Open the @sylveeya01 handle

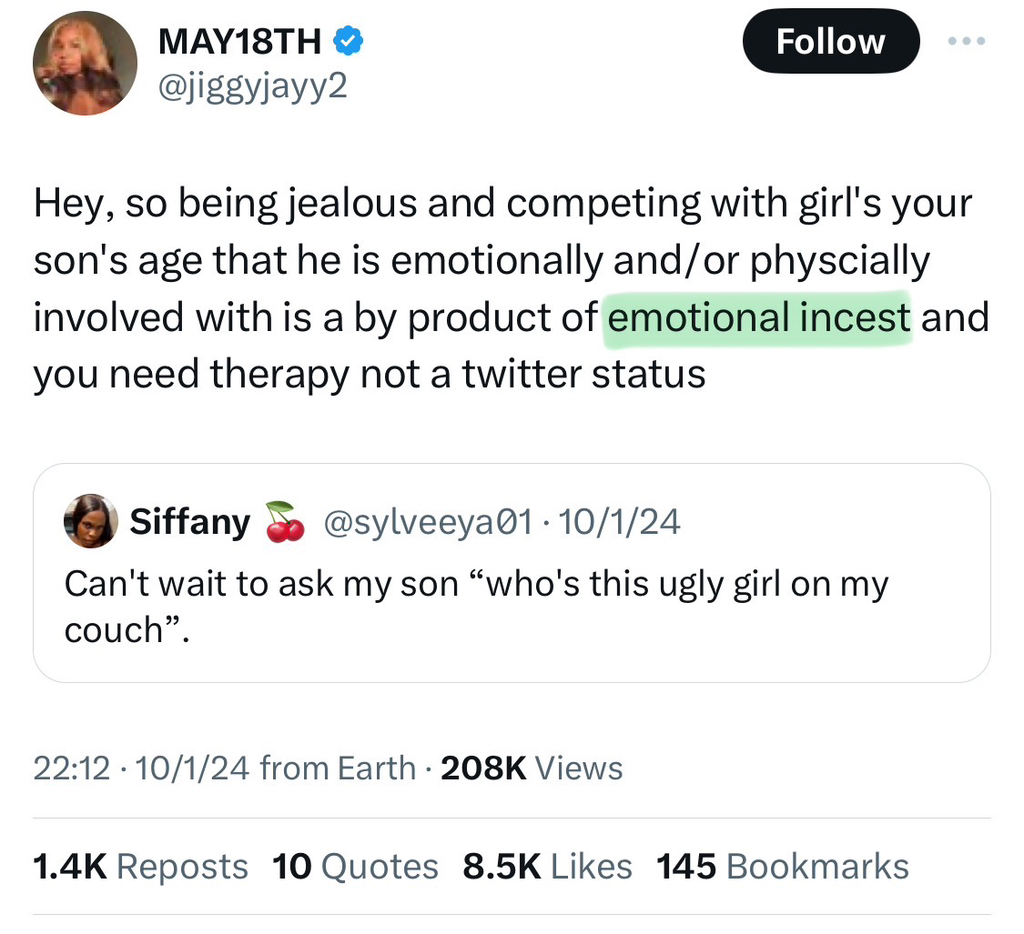tap(428, 522)
